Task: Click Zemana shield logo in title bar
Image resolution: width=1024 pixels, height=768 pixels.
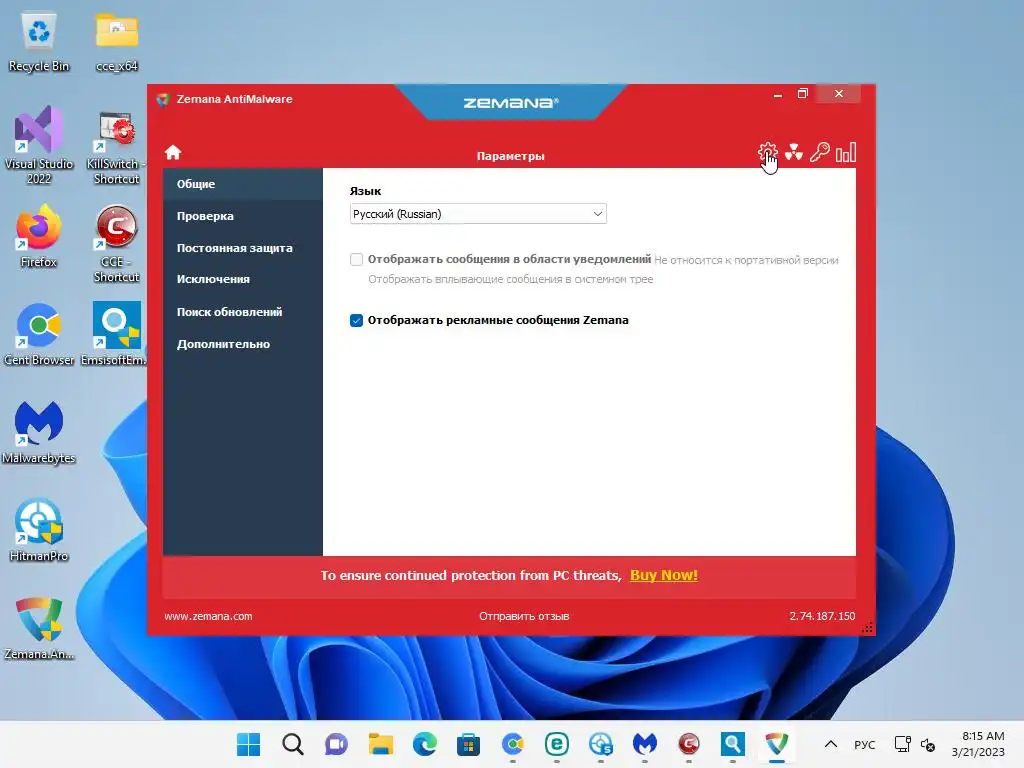Action: [163, 99]
